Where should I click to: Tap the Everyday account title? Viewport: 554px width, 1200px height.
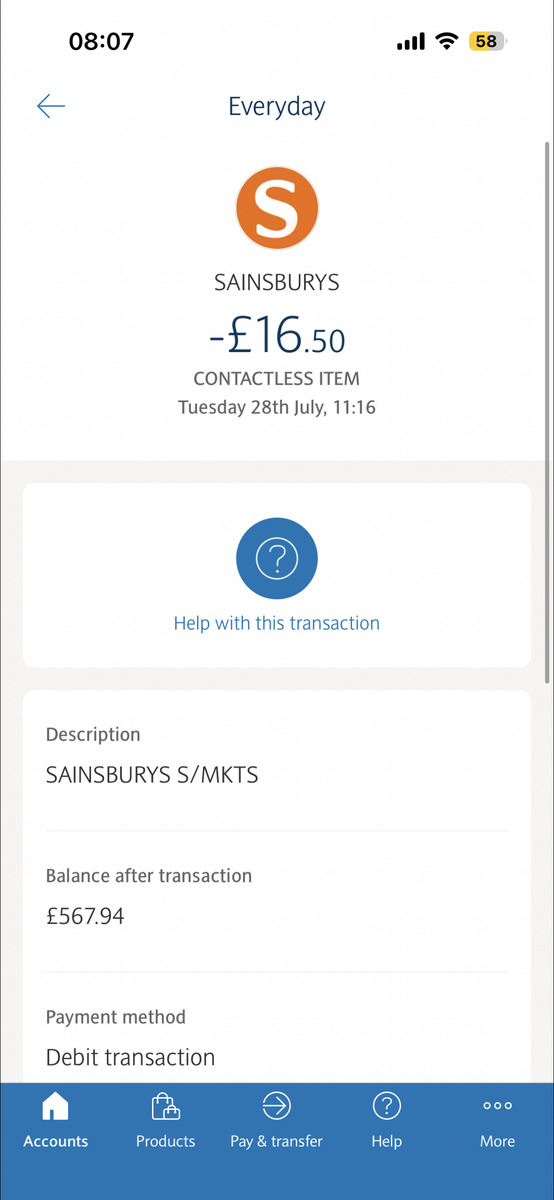pos(277,107)
